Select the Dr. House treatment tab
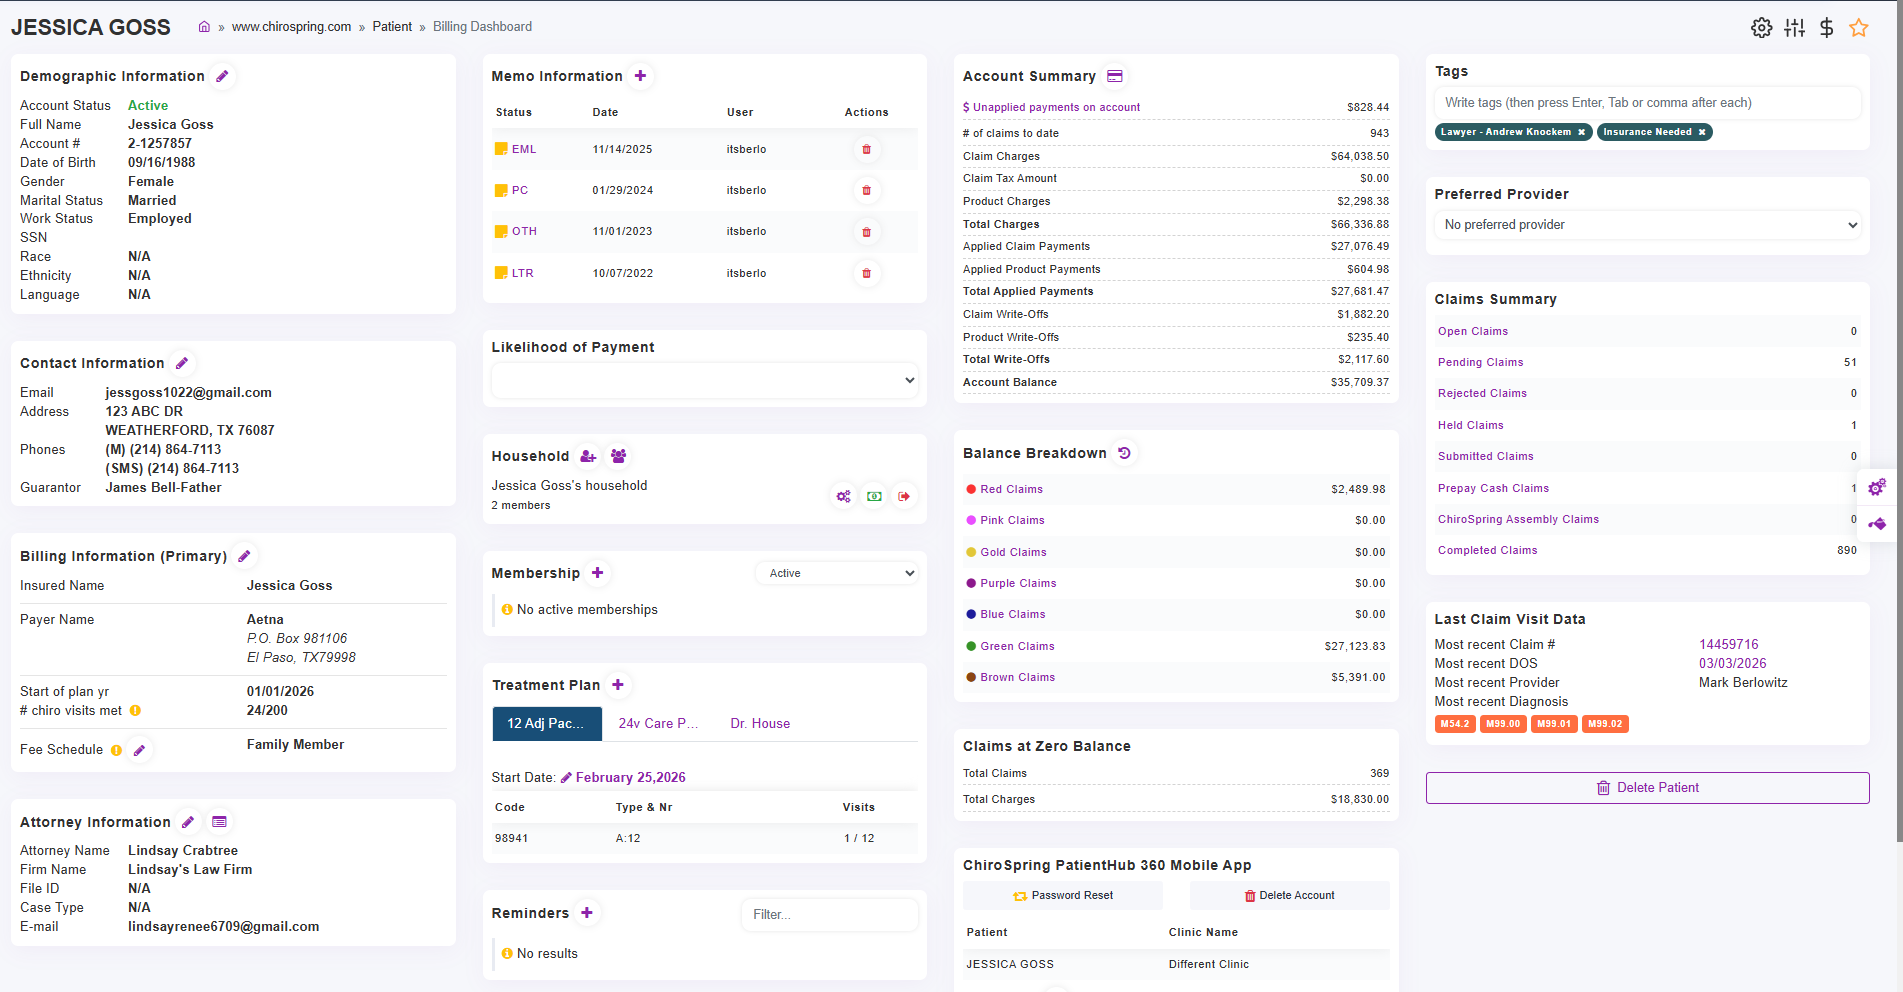Image resolution: width=1903 pixels, height=992 pixels. (759, 723)
